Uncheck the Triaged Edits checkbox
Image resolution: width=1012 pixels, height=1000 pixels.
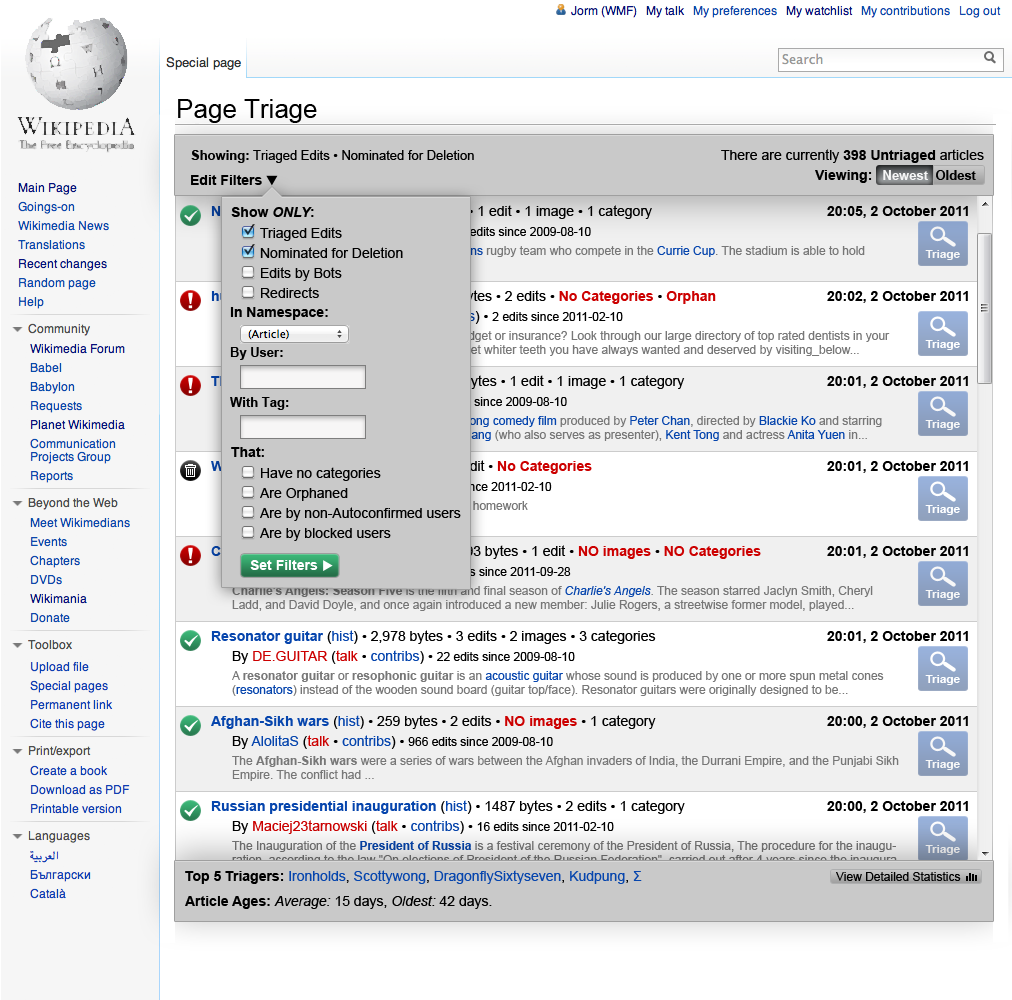coord(248,233)
